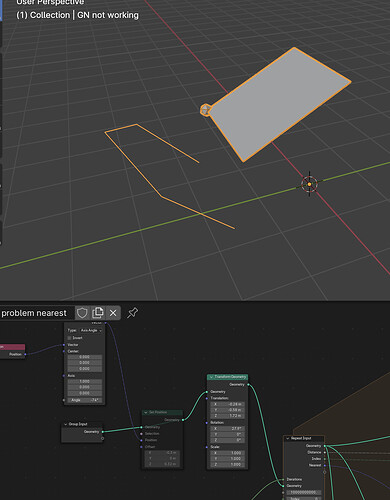Collapse the Repeat Input node
Image resolution: width=390 pixels, height=500 pixels.
pyautogui.click(x=288, y=438)
